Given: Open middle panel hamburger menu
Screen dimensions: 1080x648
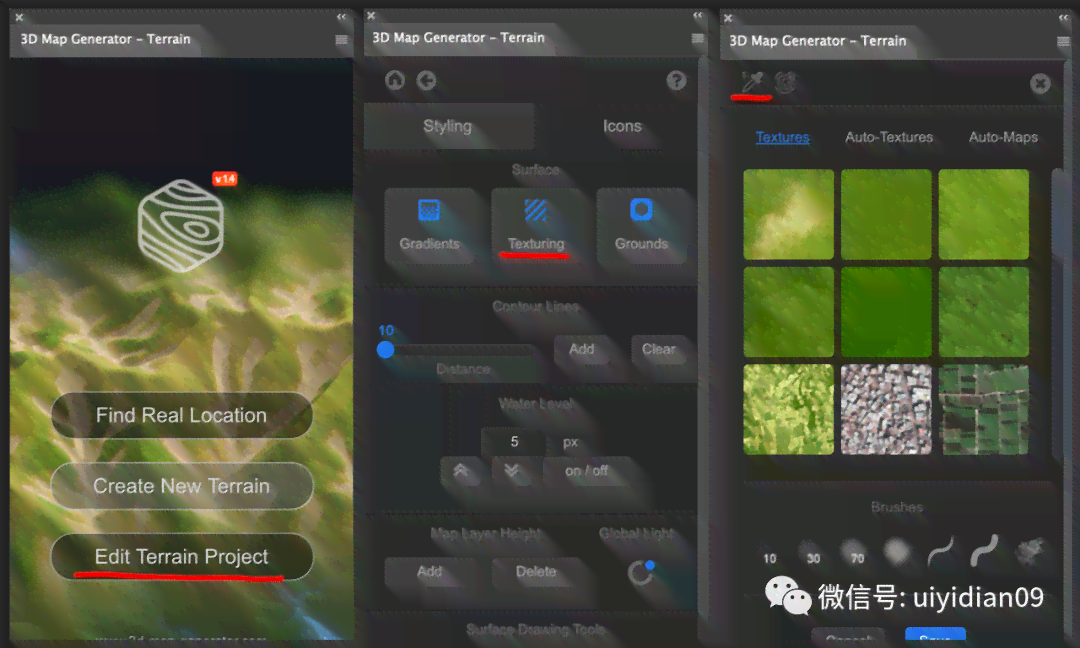Looking at the screenshot, I should (697, 39).
